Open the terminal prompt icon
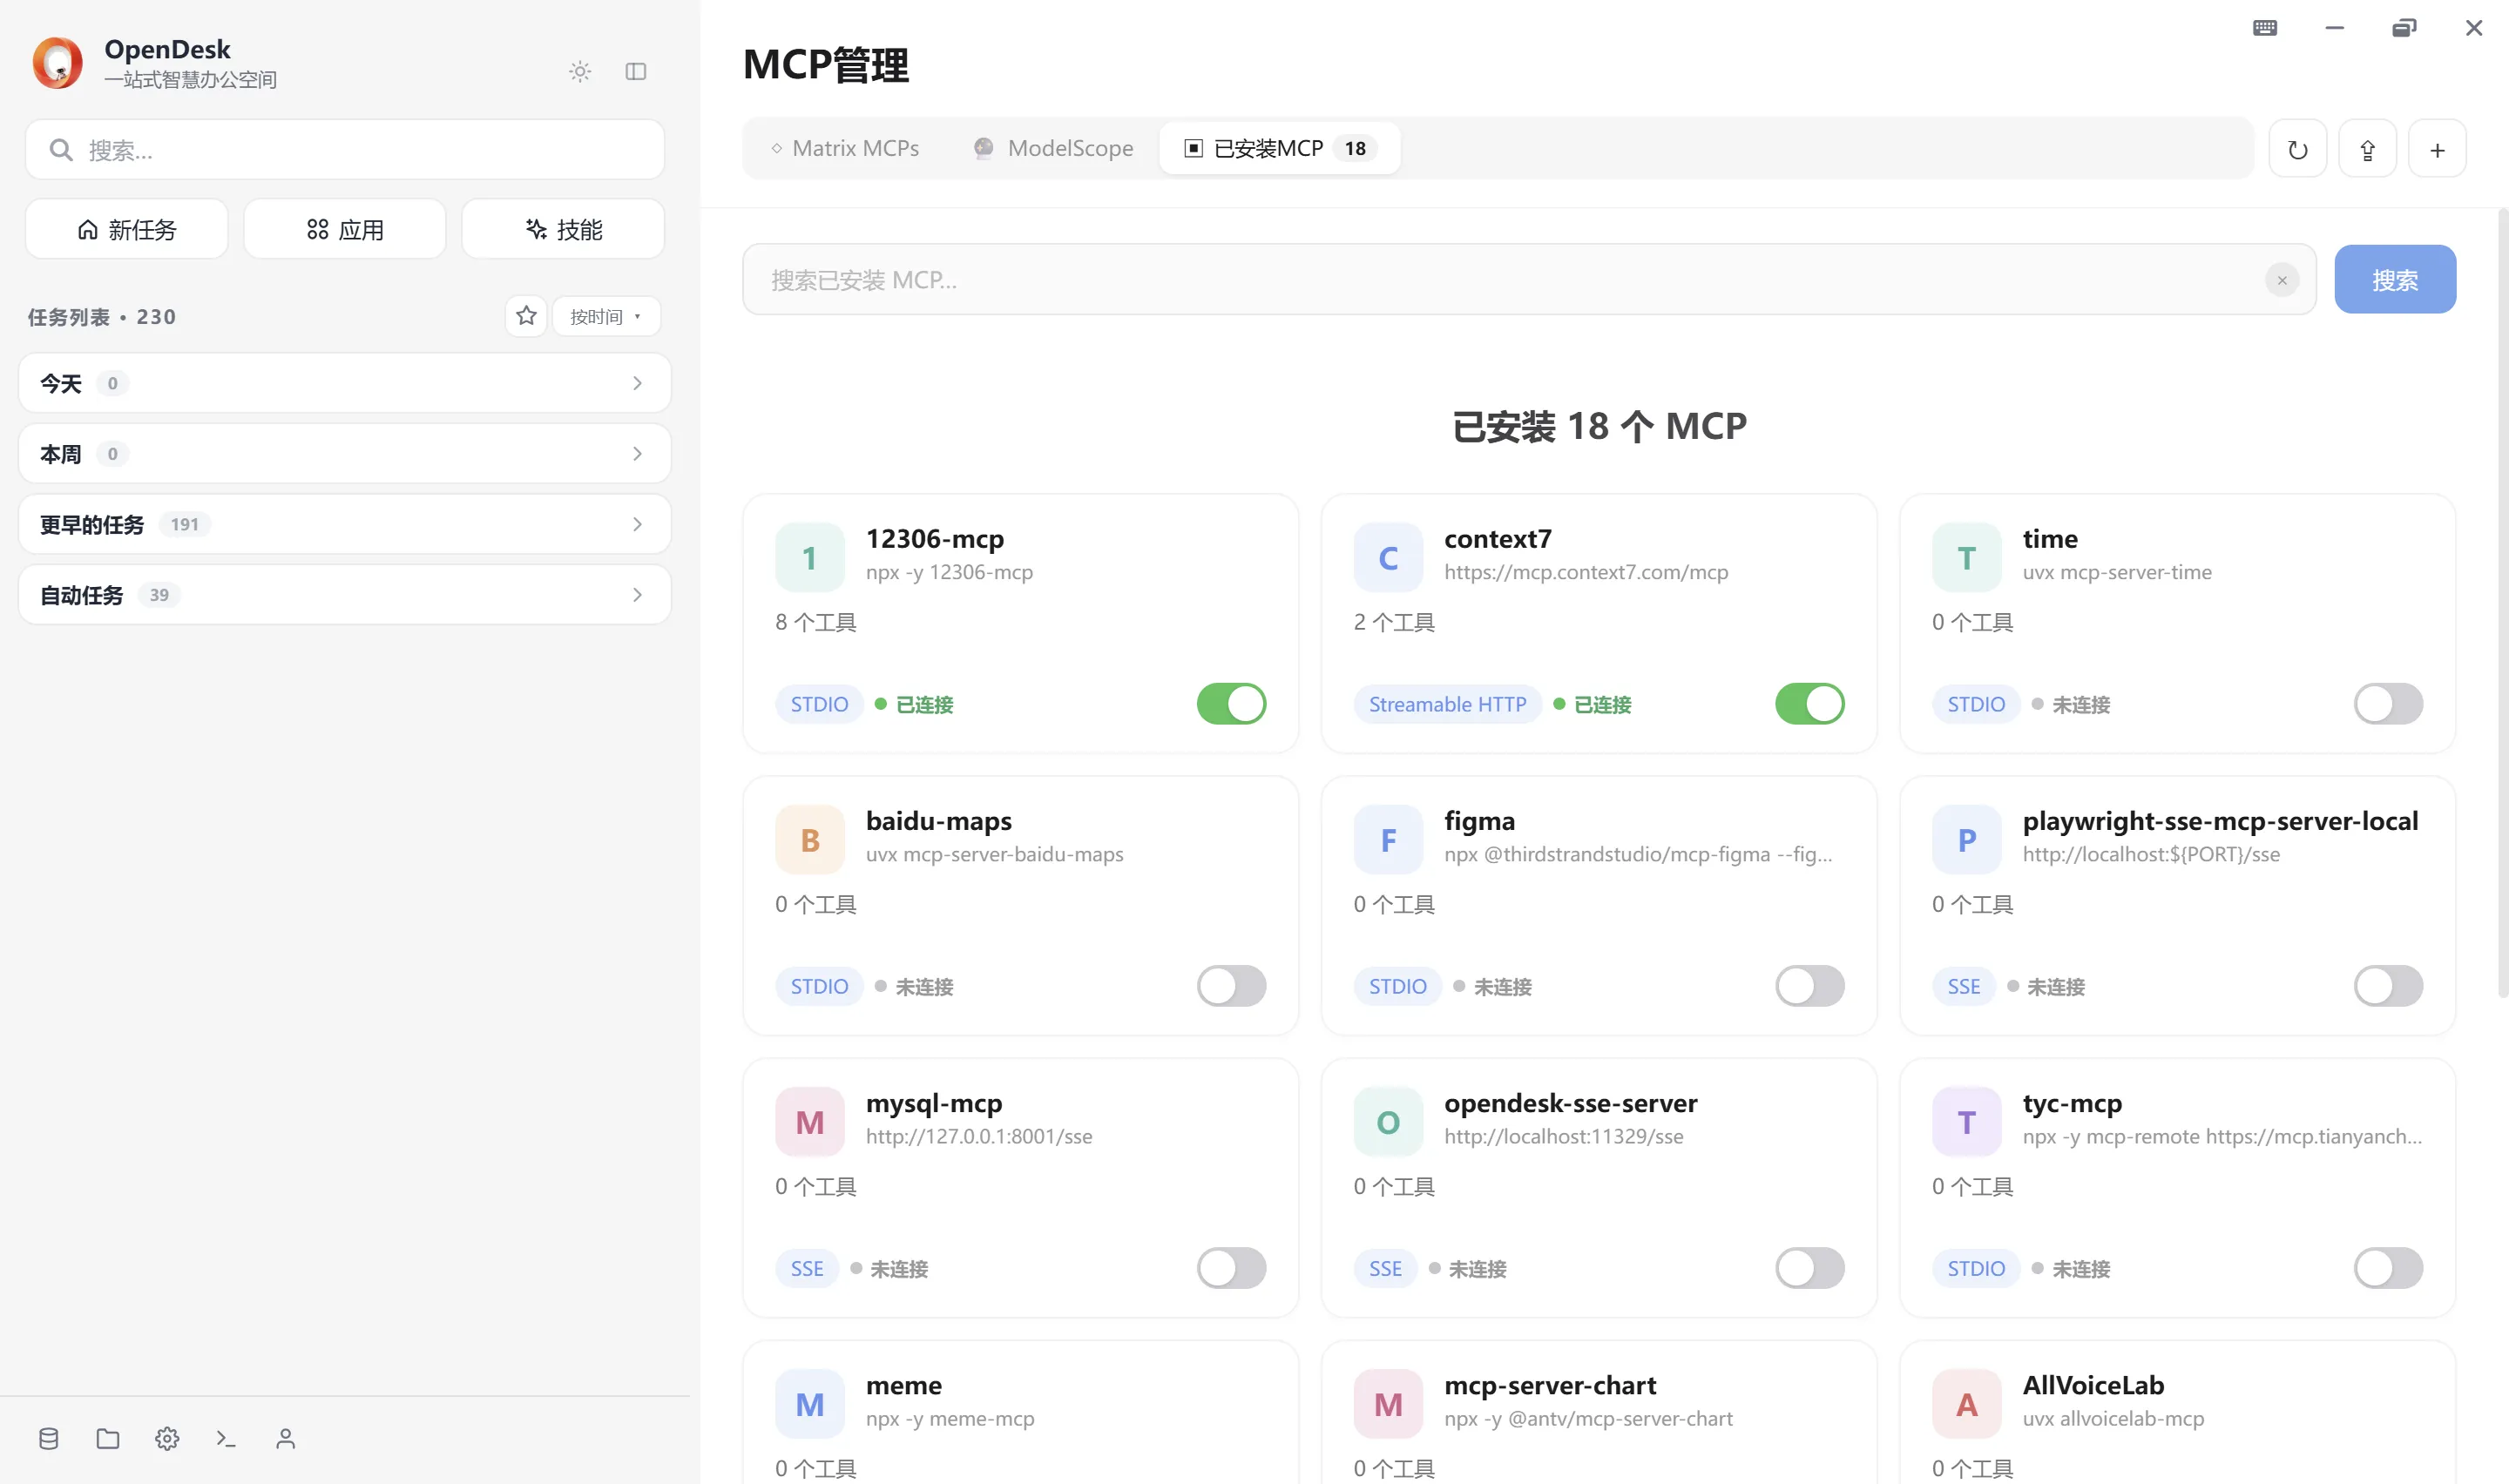The width and height of the screenshot is (2509, 1484). [x=226, y=1438]
